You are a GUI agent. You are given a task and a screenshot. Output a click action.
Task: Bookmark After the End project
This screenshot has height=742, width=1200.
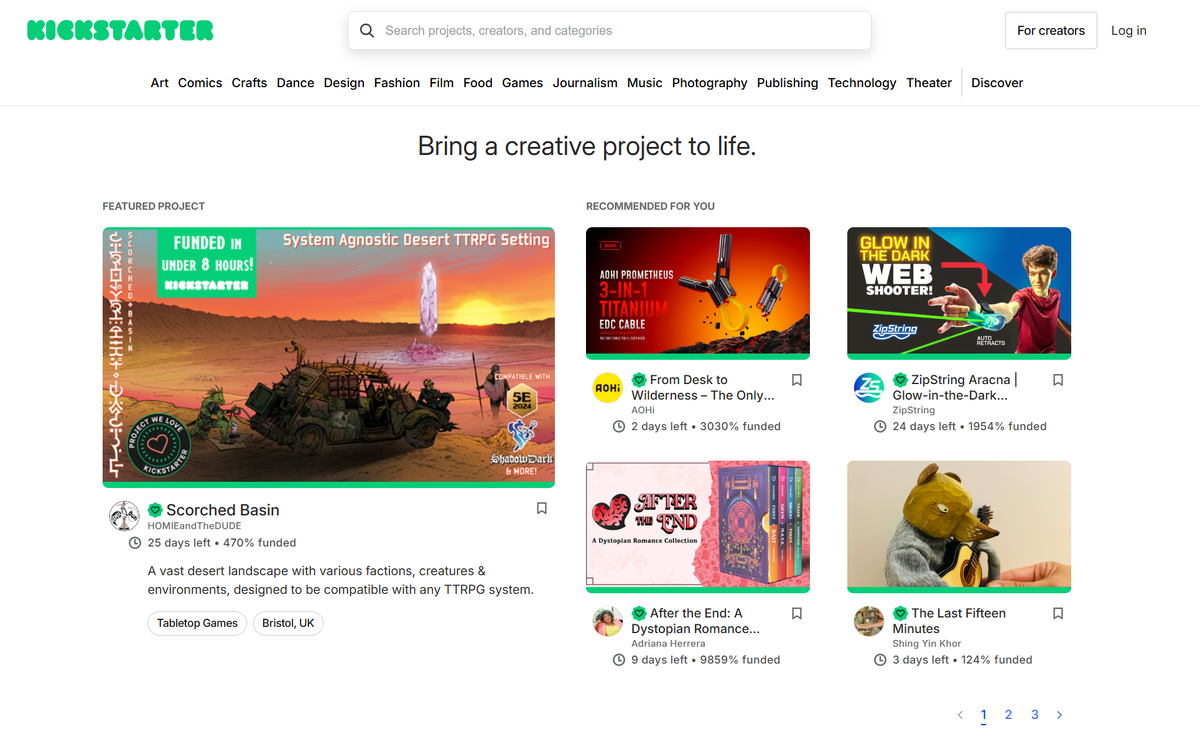pyautogui.click(x=797, y=613)
